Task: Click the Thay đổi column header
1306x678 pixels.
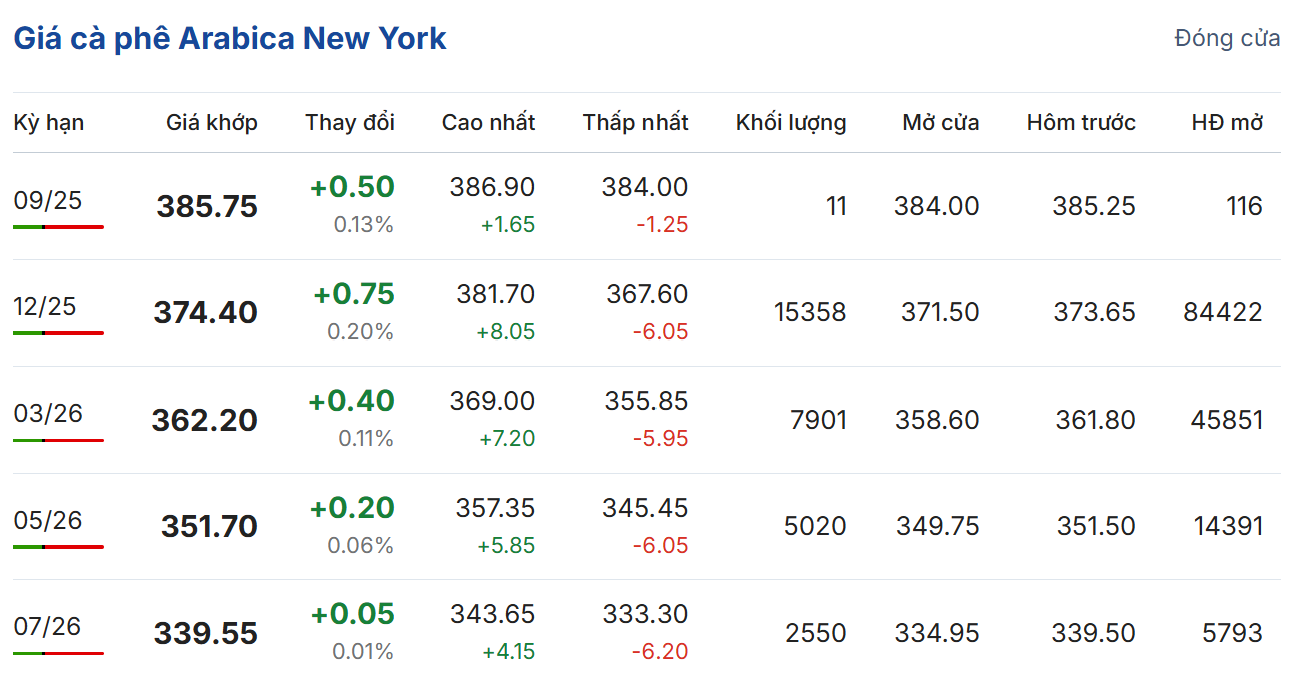Action: point(350,123)
